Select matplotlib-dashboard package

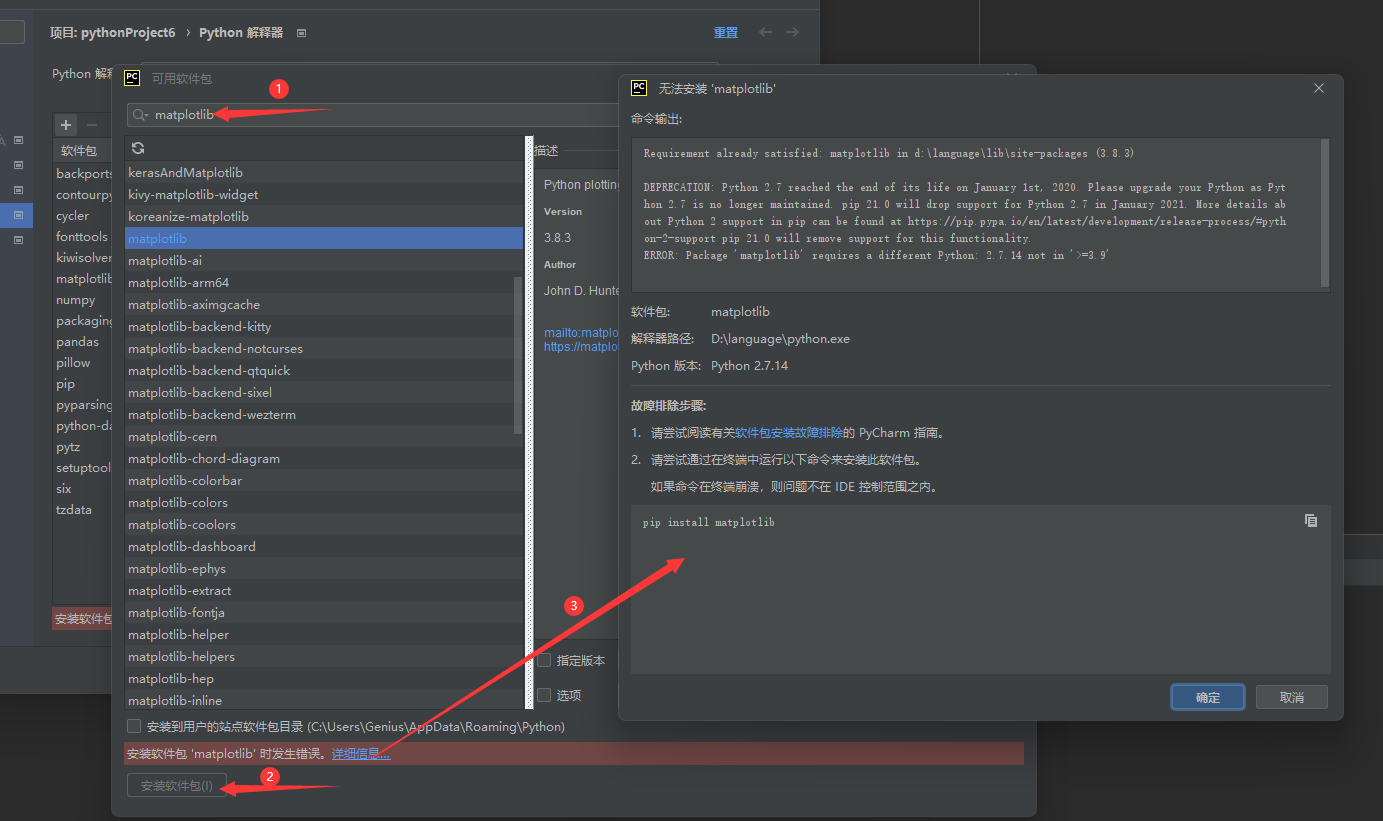[324, 546]
